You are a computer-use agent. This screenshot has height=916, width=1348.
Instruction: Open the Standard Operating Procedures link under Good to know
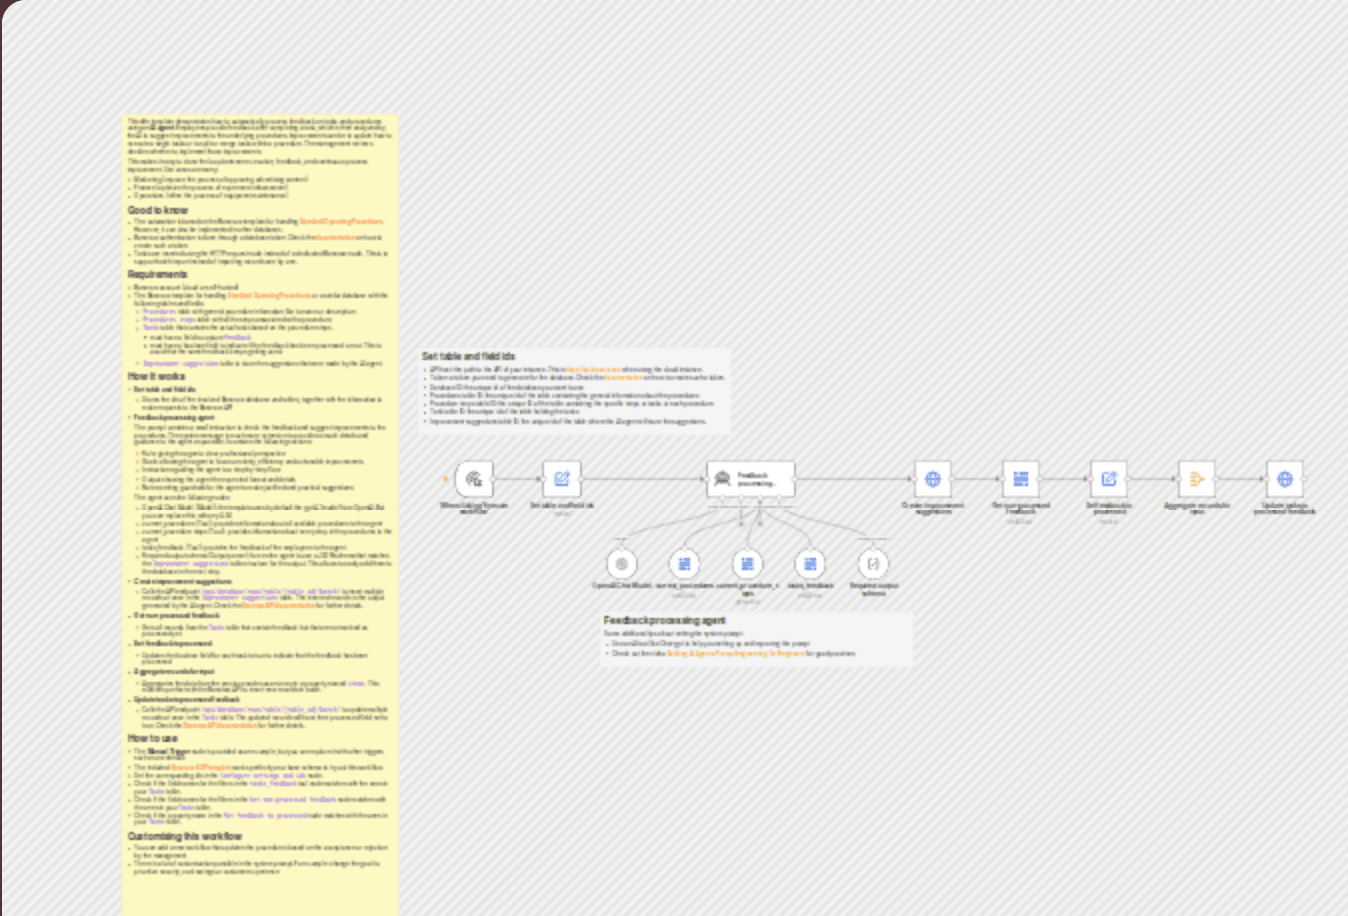(x=341, y=221)
